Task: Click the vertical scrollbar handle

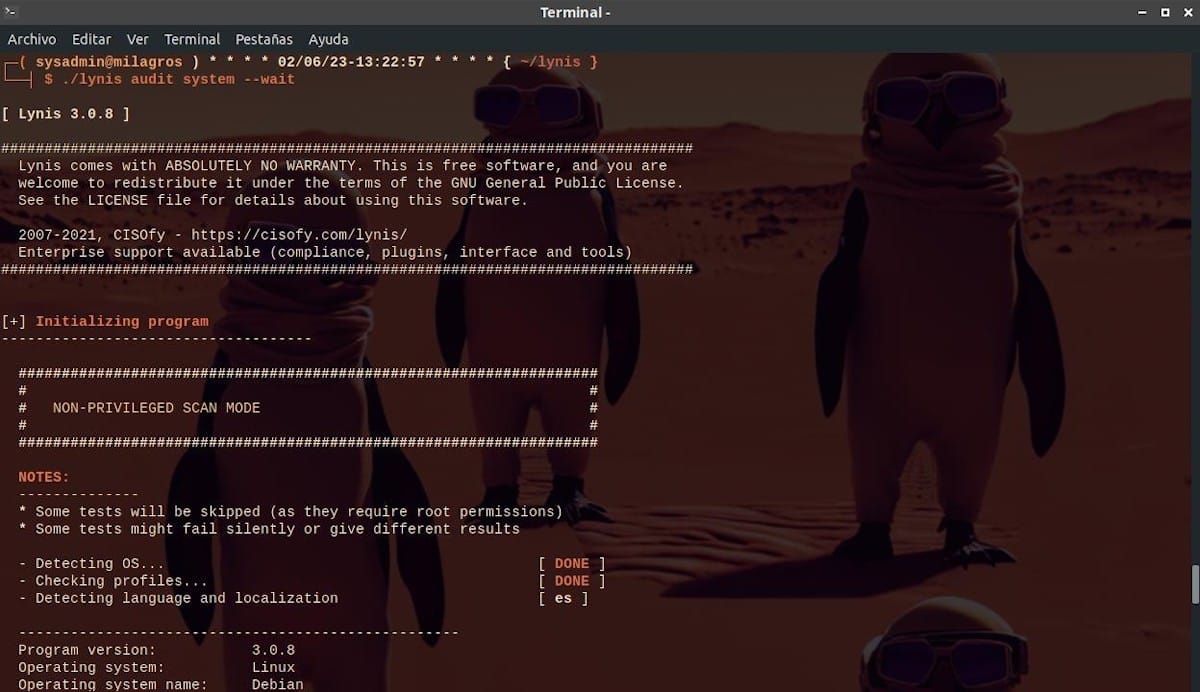Action: [1194, 585]
